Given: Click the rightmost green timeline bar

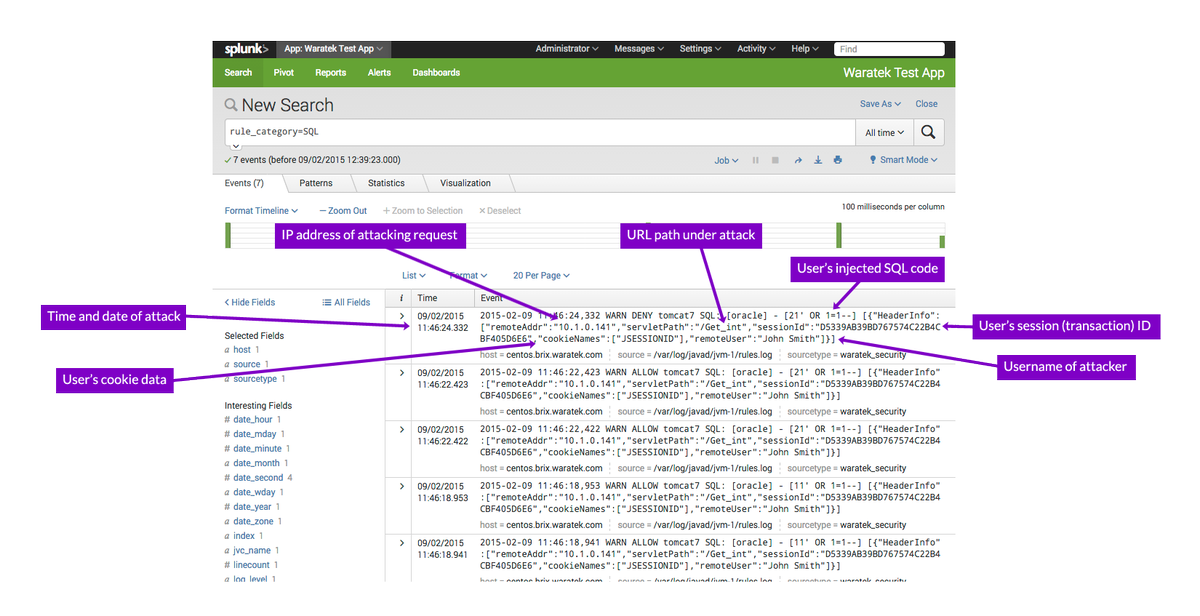Looking at the screenshot, I should pos(942,241).
